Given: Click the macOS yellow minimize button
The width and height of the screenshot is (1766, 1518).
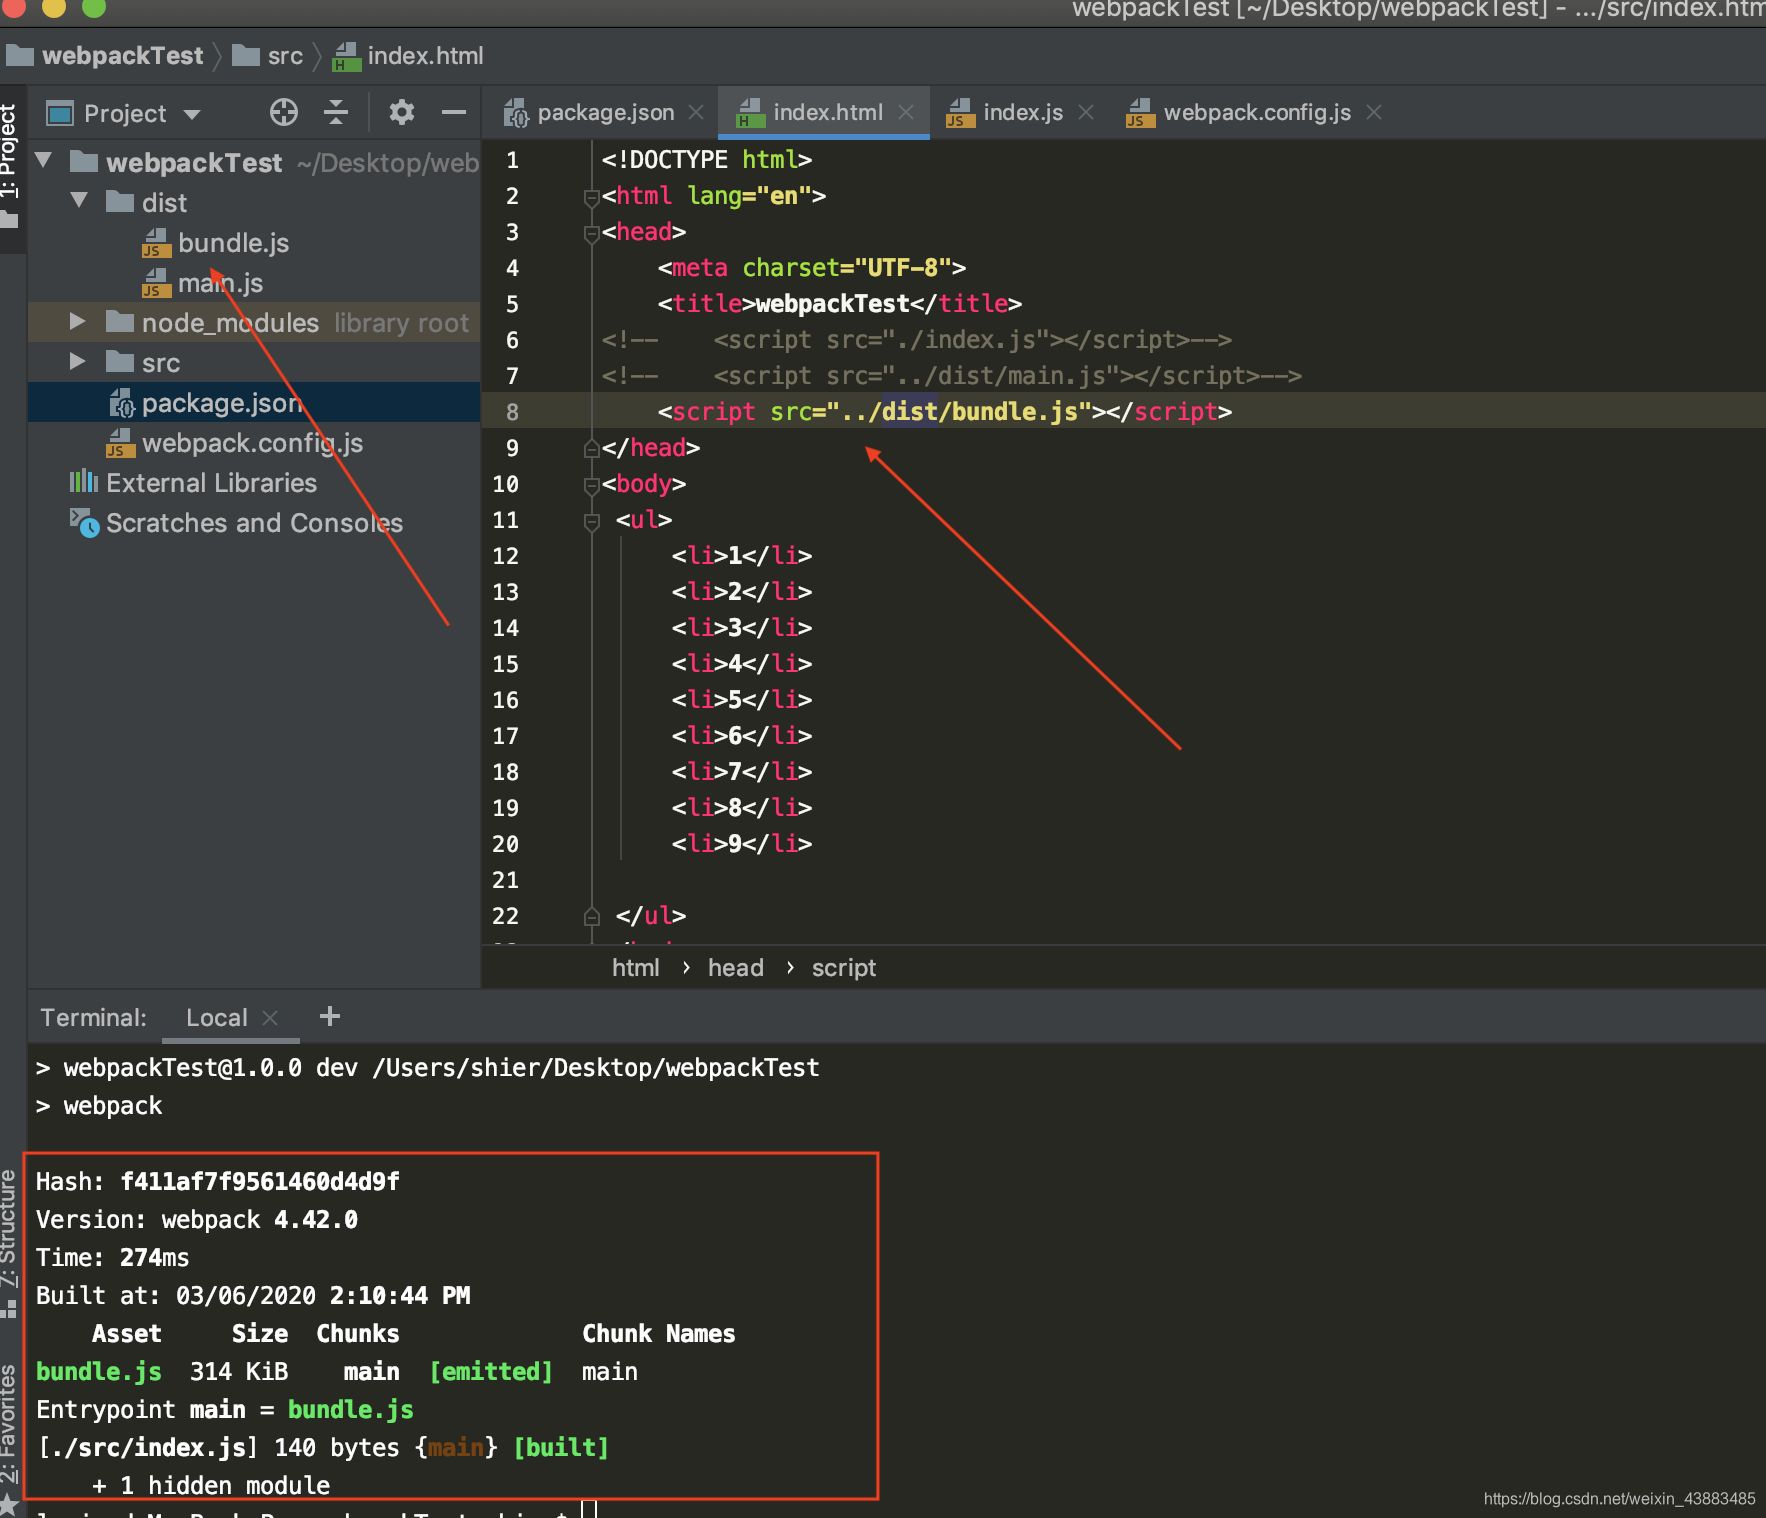Looking at the screenshot, I should coord(53,7).
